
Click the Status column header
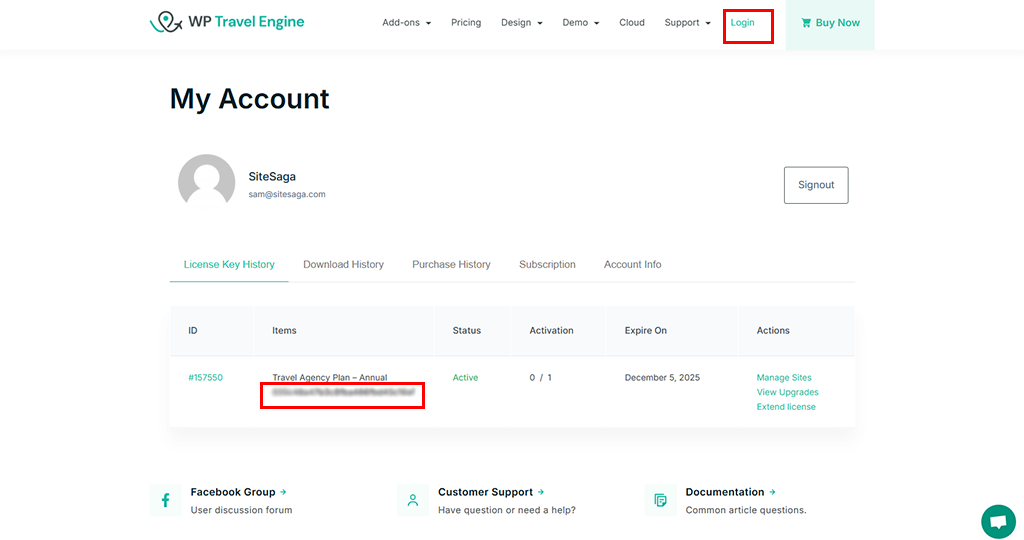pos(466,330)
